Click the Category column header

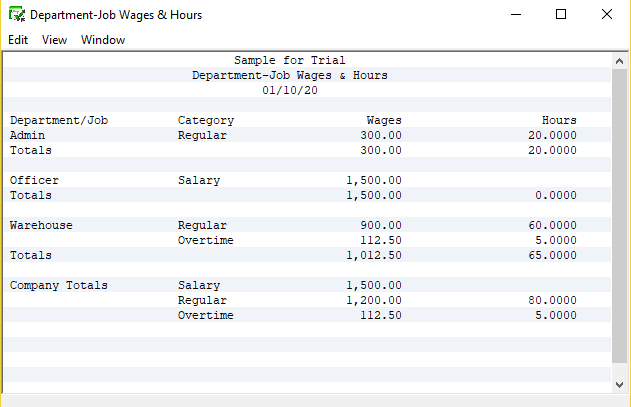[x=206, y=120]
